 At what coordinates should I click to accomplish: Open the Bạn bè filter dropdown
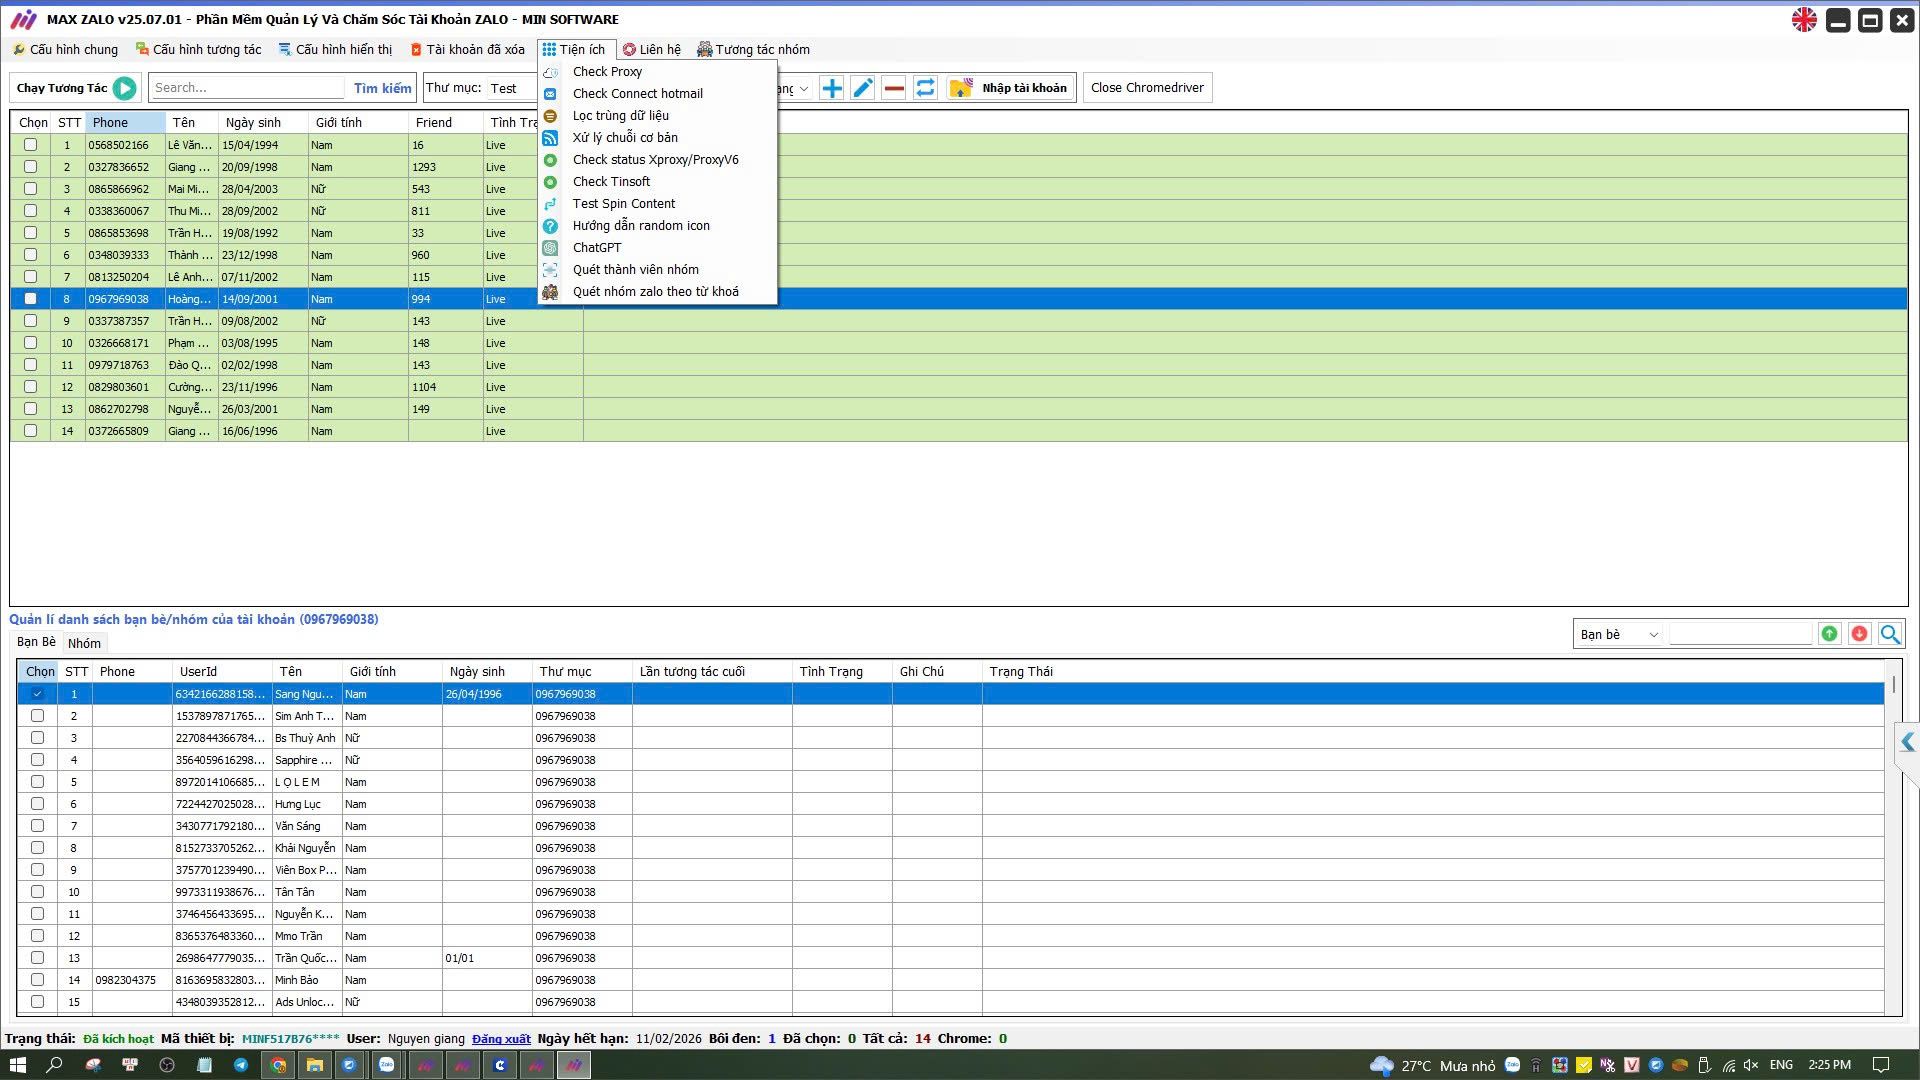(1618, 634)
